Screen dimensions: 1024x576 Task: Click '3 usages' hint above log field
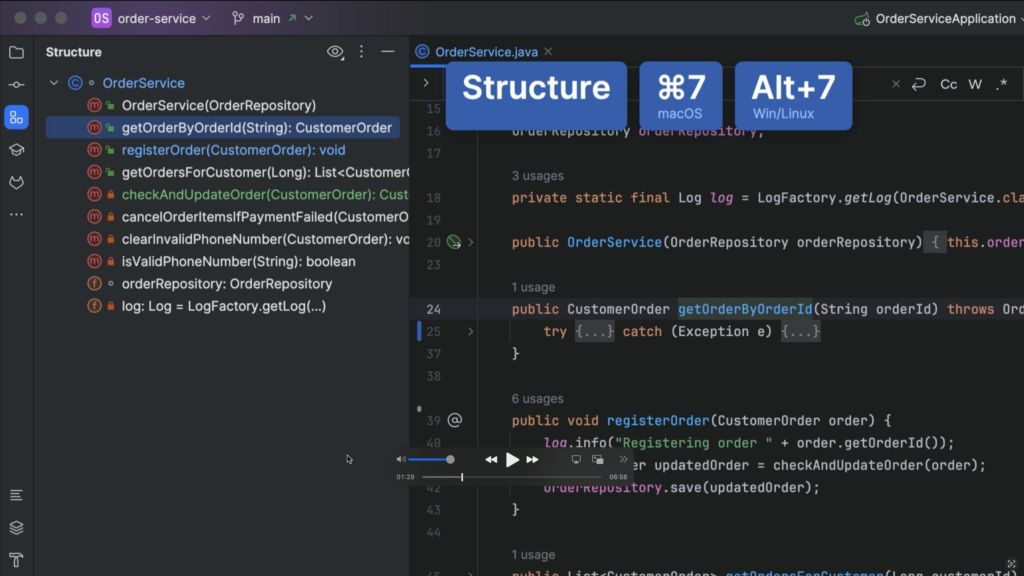tap(537, 176)
